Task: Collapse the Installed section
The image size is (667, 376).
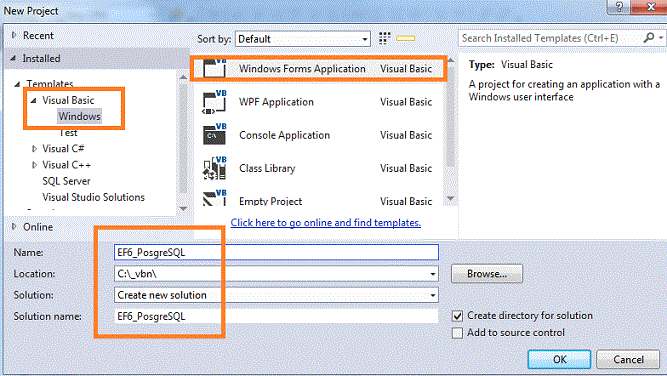Action: point(13,58)
